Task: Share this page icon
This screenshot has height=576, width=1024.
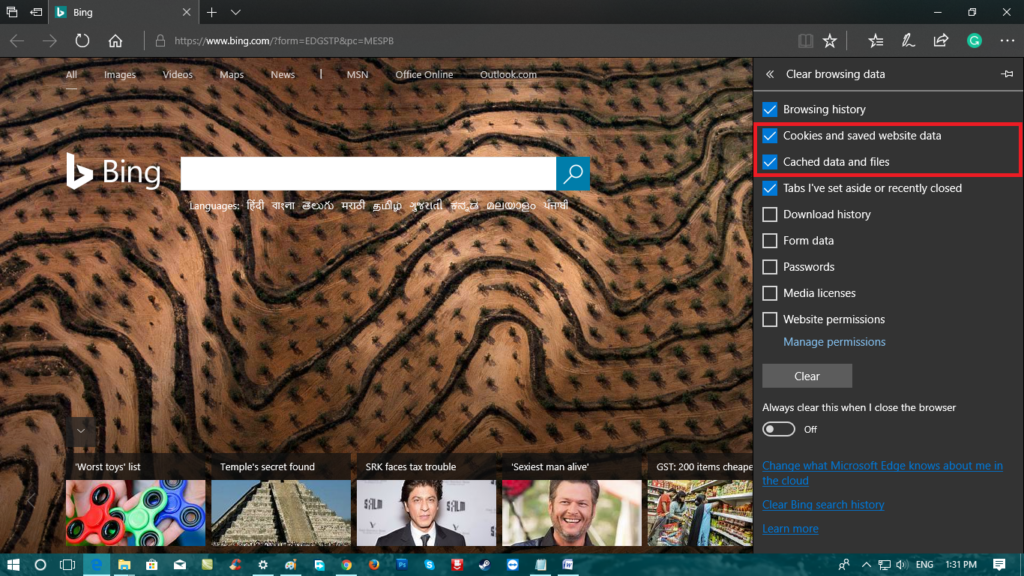Action: tap(940, 40)
